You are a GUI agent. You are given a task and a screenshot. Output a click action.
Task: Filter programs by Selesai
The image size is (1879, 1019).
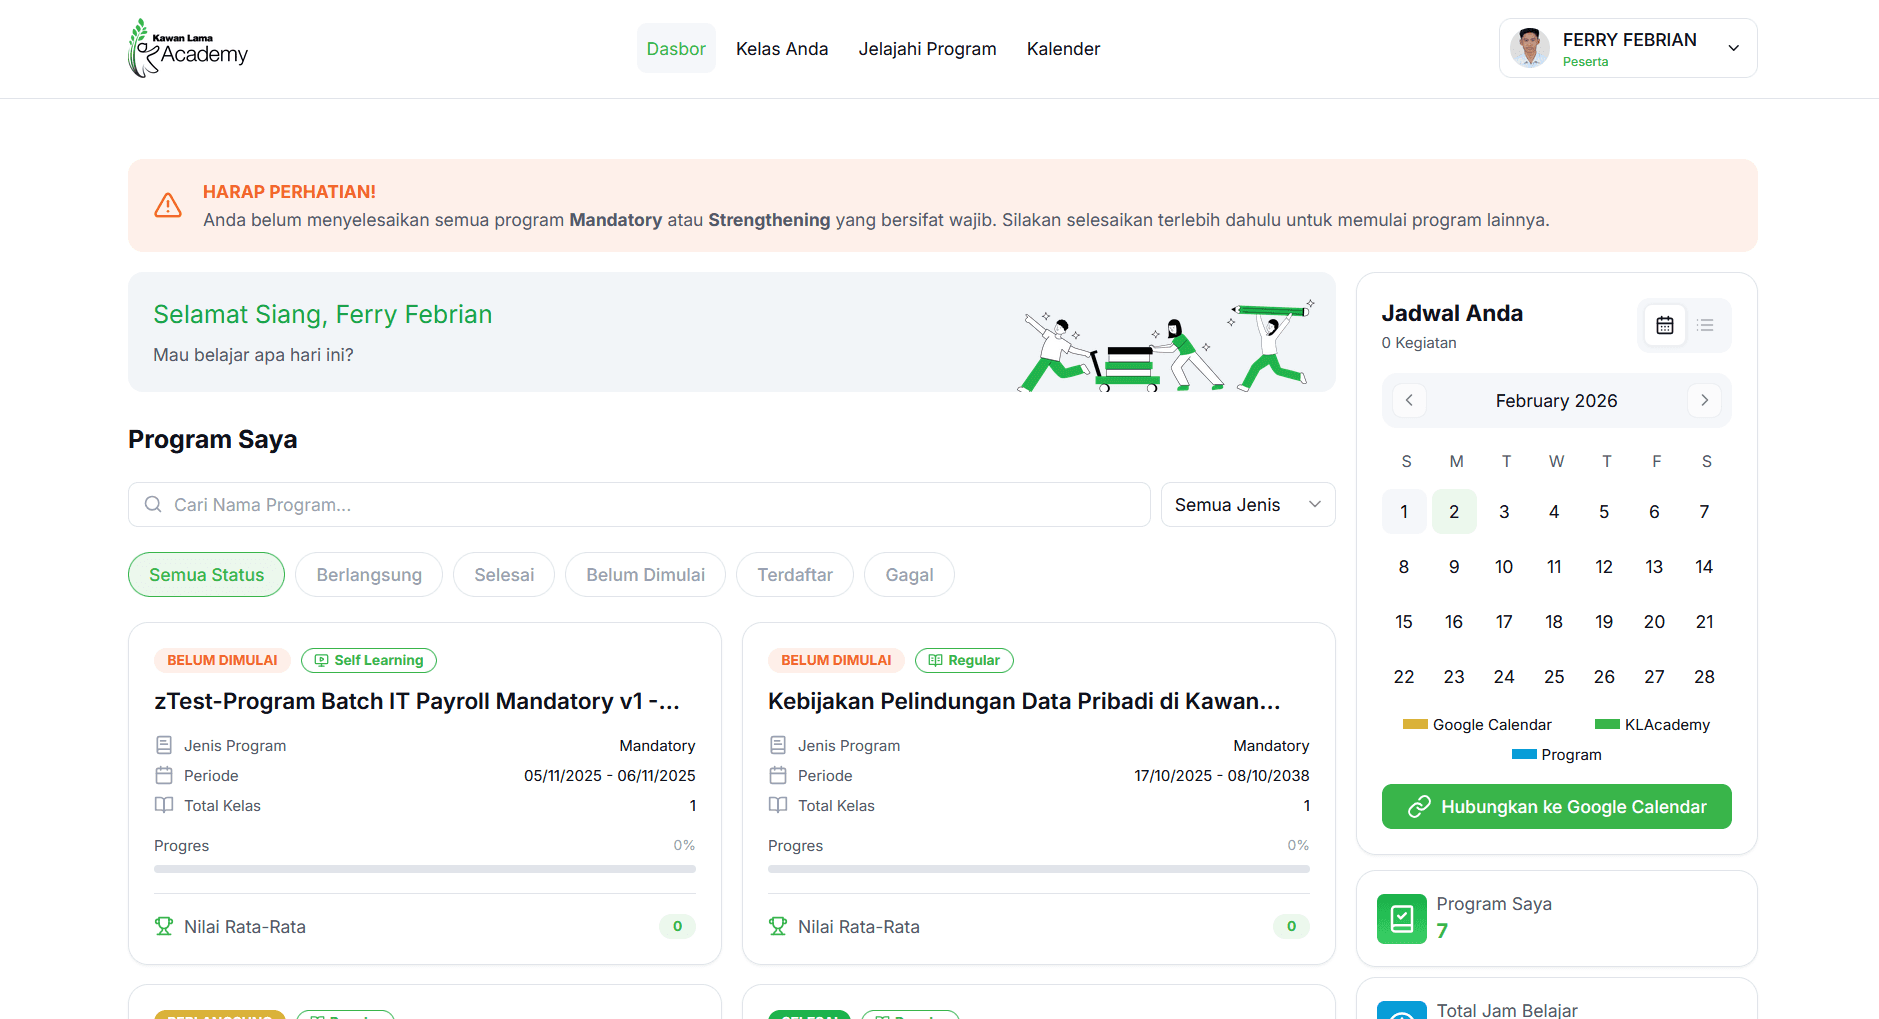click(504, 575)
